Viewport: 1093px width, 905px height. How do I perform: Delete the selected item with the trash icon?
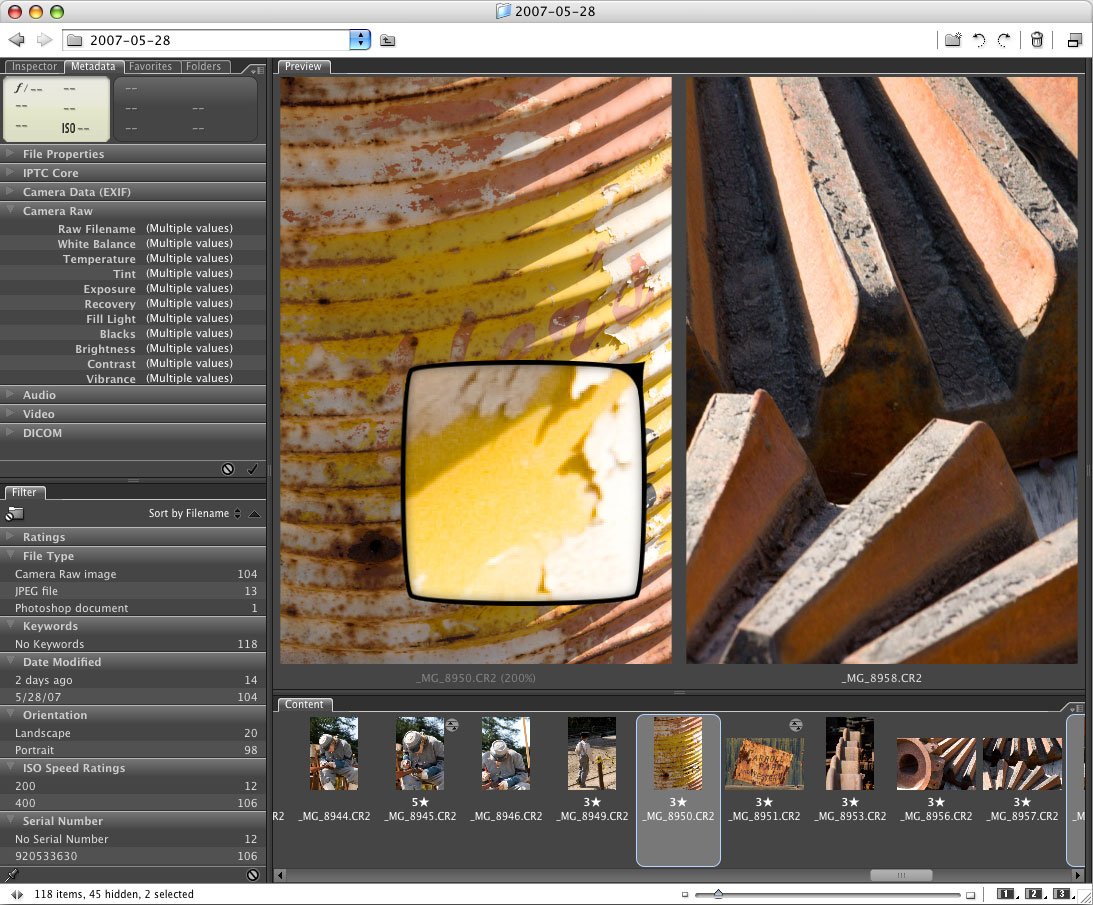1037,40
